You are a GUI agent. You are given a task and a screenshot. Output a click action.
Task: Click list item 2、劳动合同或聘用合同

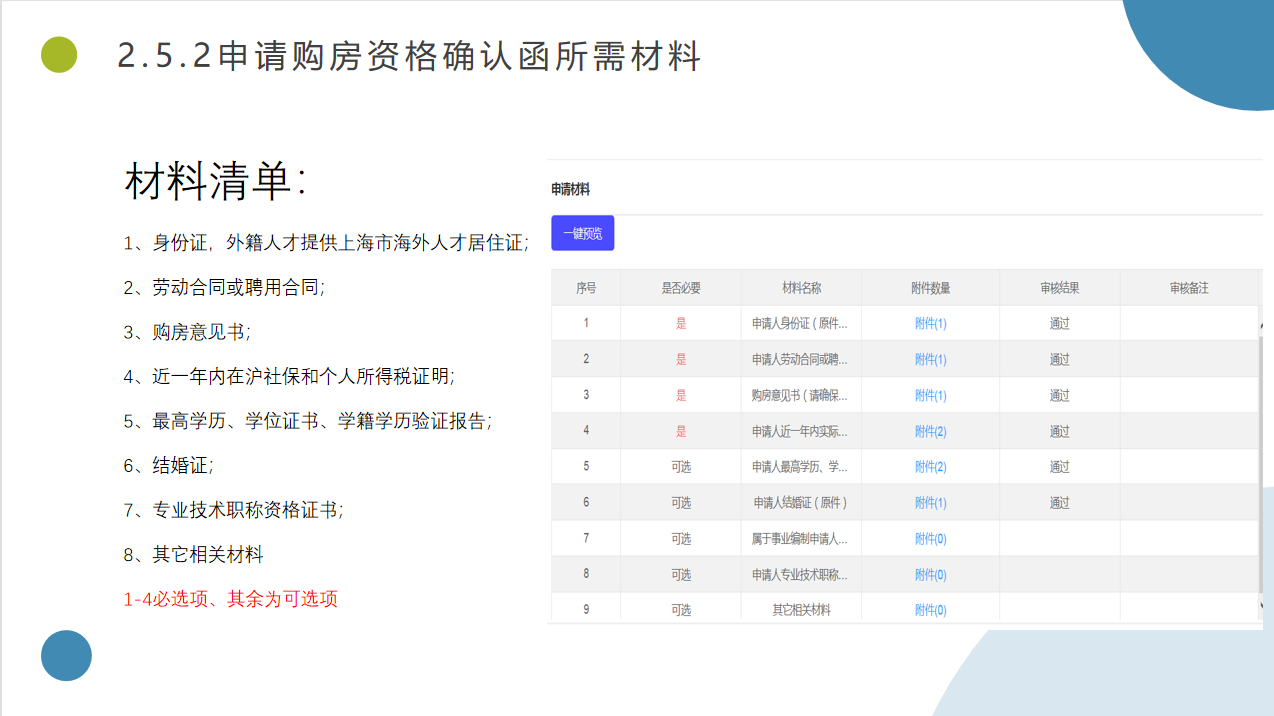(x=224, y=288)
